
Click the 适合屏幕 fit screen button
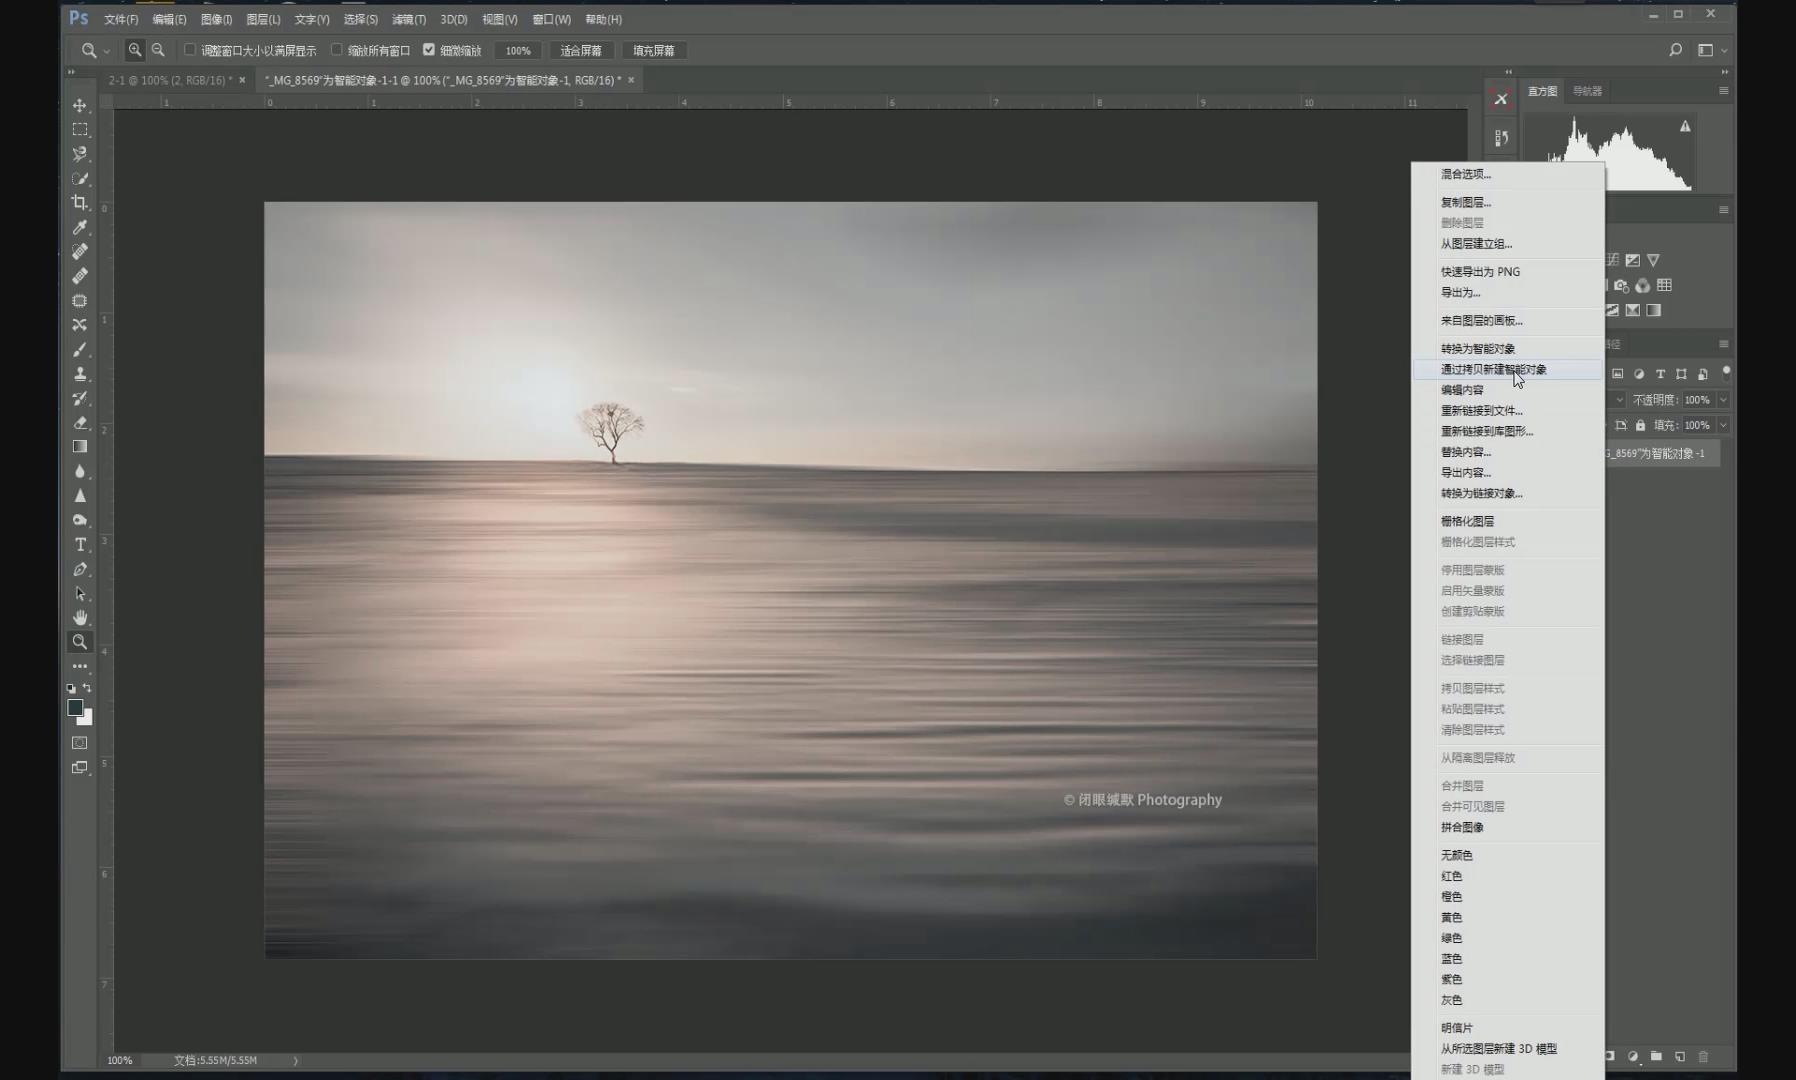581,50
